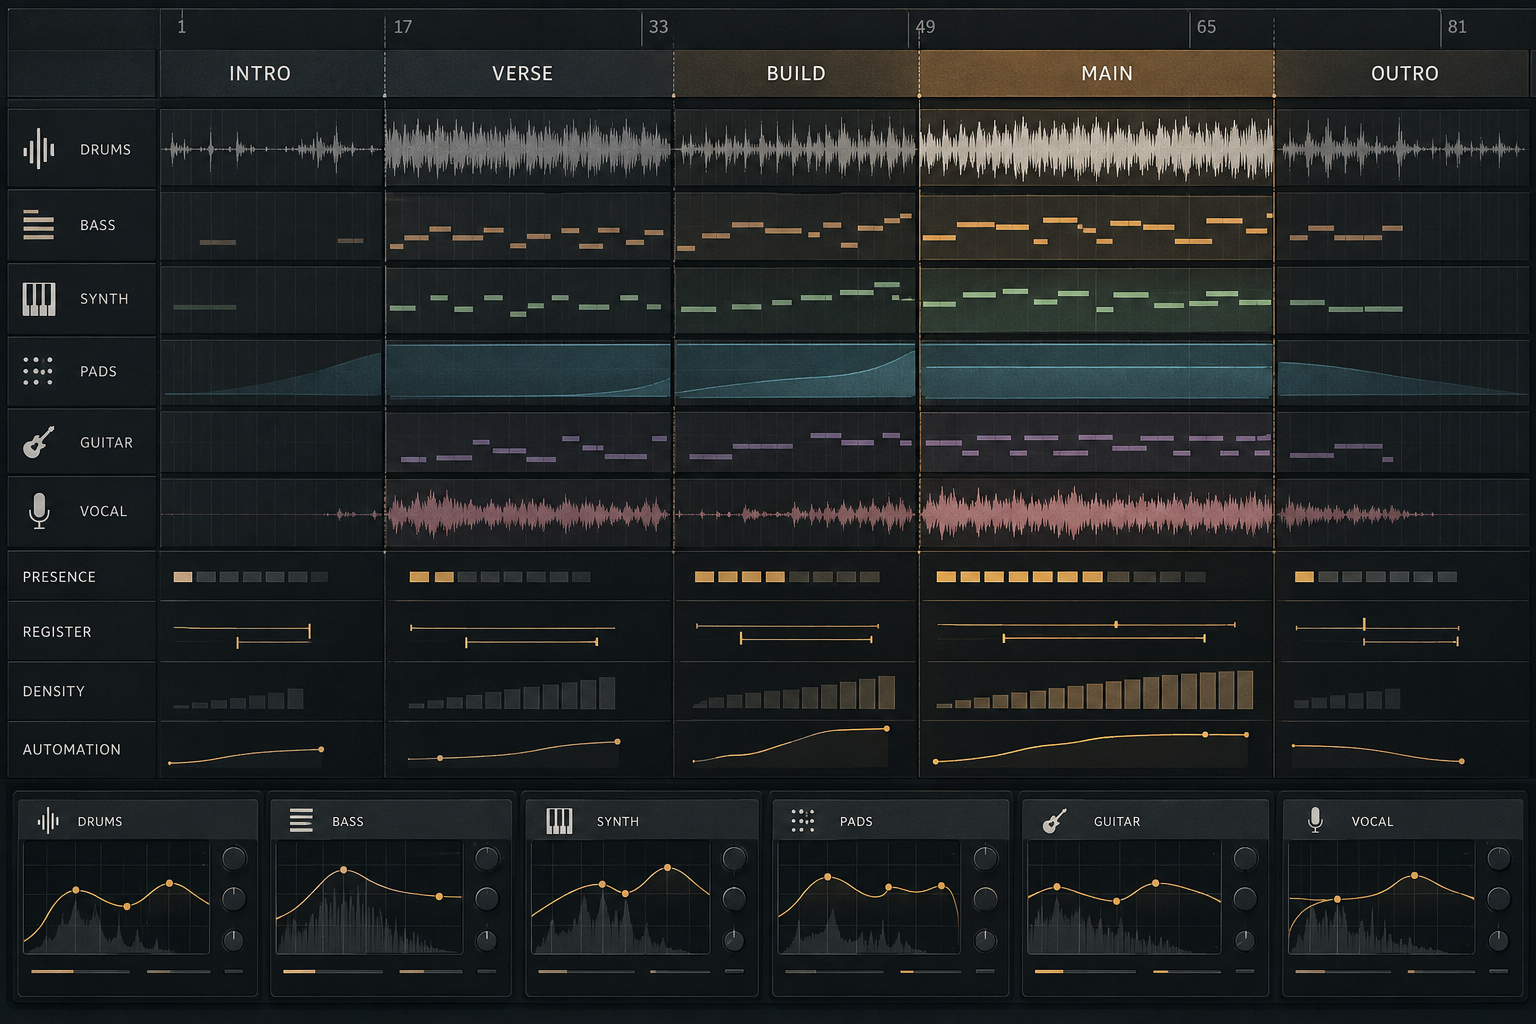Click the MAIN section automation curve
1536x1024 pixels.
(x=1092, y=746)
